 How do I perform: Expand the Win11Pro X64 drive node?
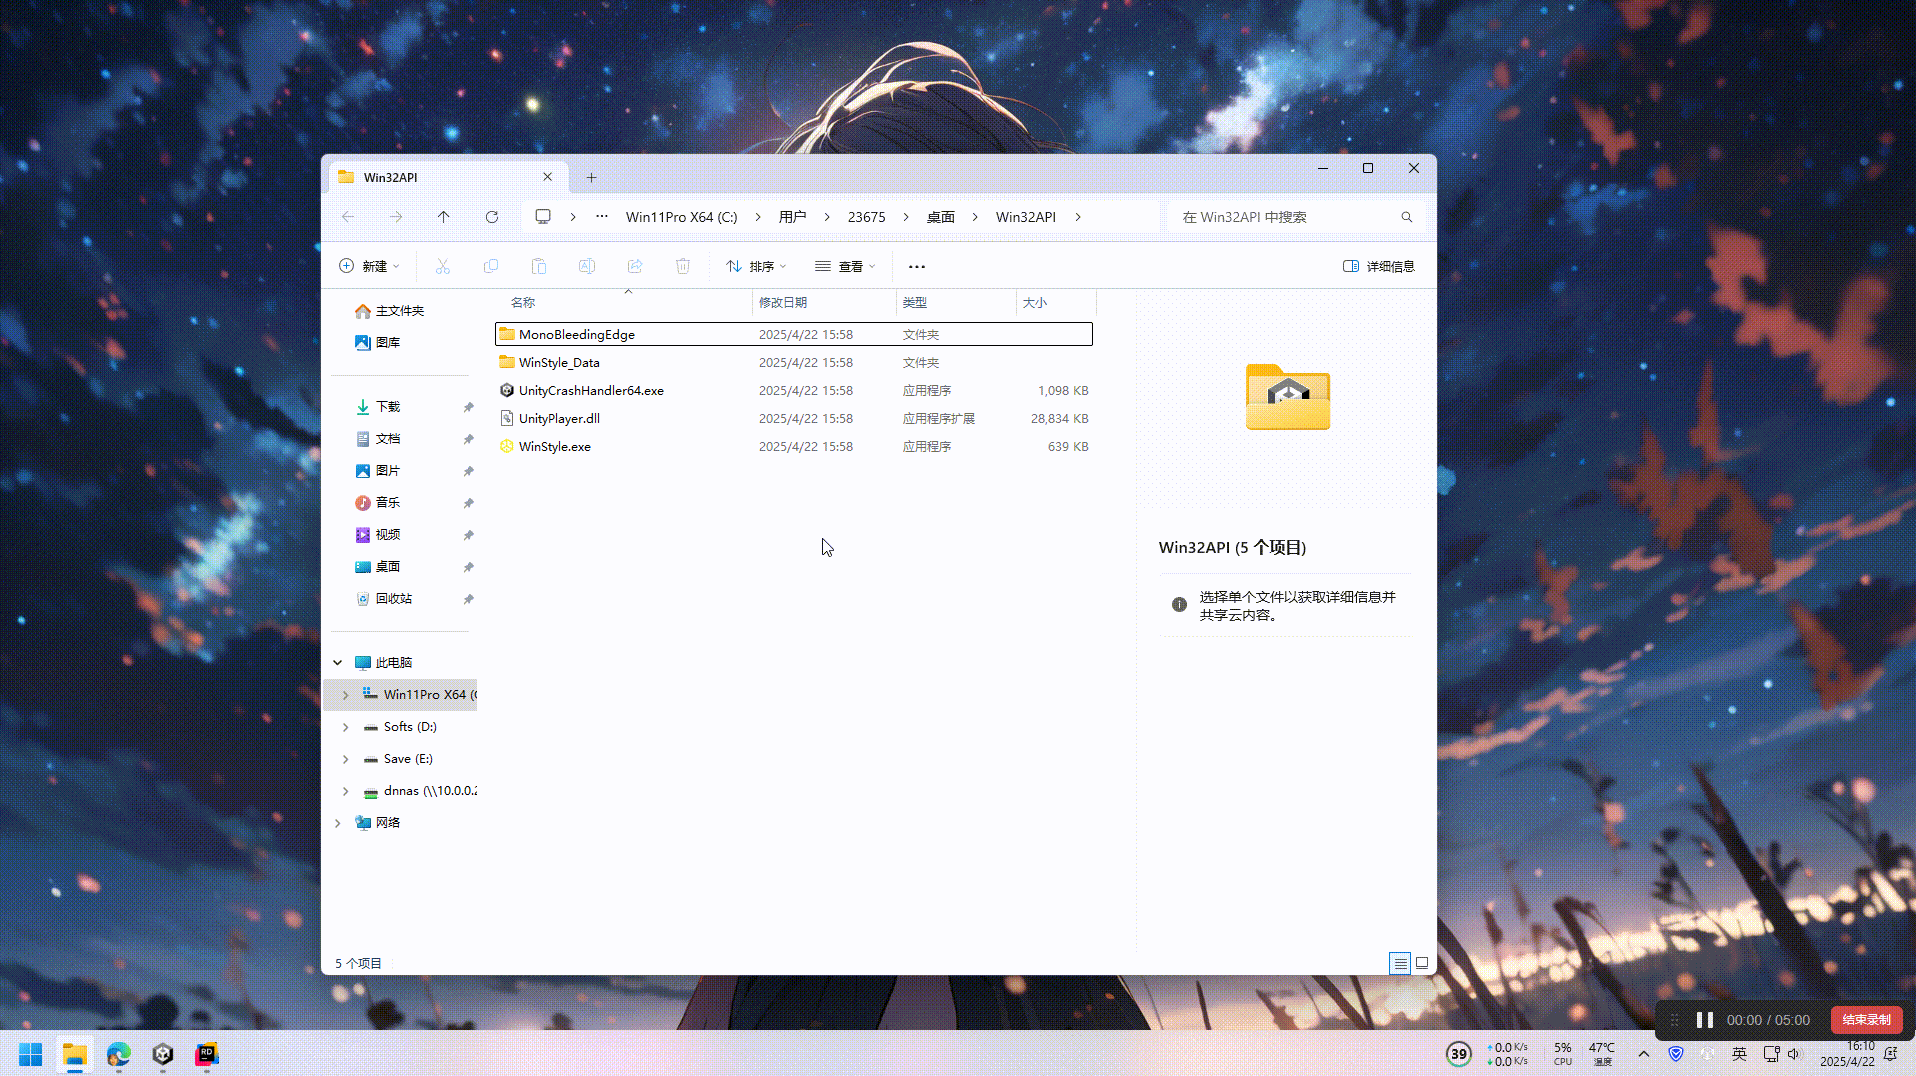[x=346, y=695]
